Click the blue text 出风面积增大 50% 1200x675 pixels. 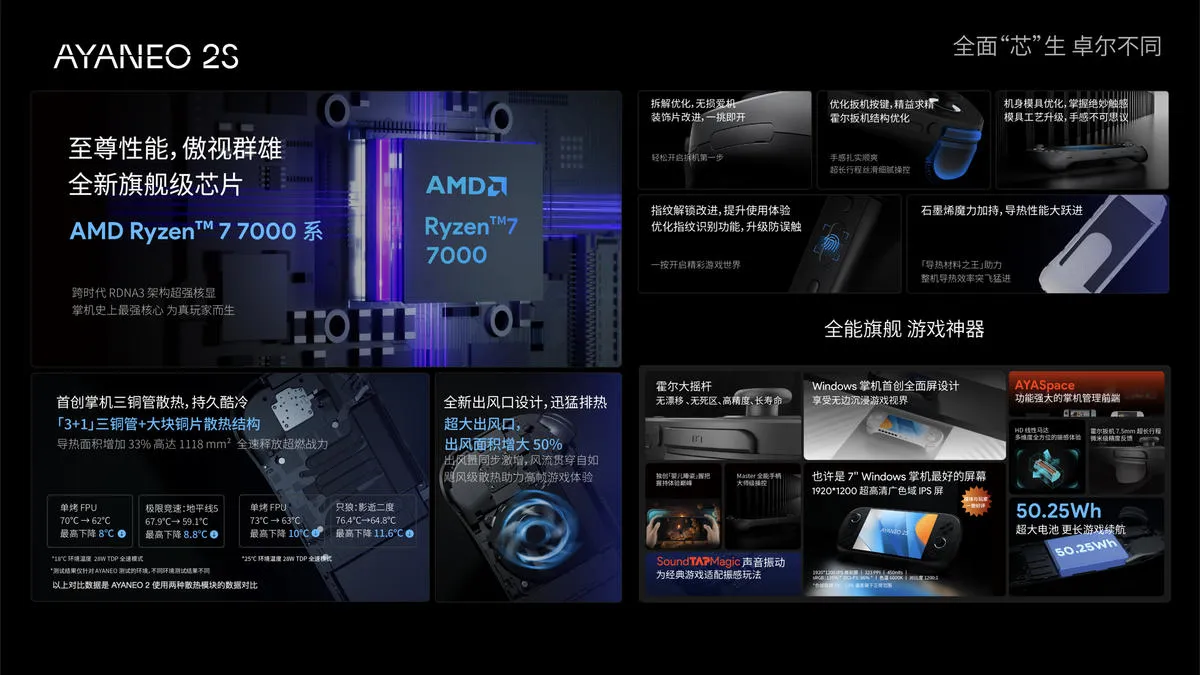[x=502, y=444]
